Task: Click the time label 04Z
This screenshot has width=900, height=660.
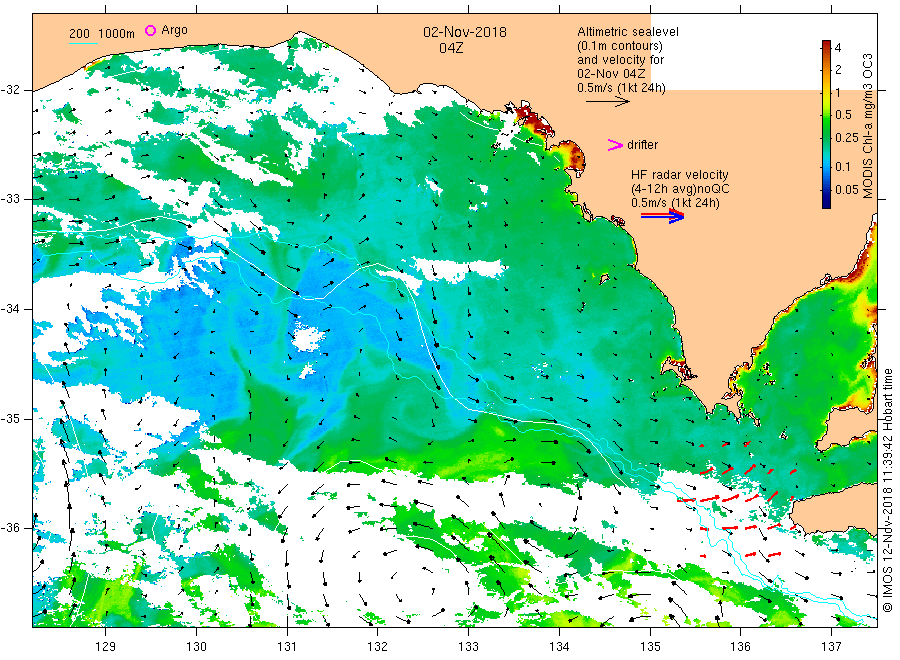Action: 451,48
